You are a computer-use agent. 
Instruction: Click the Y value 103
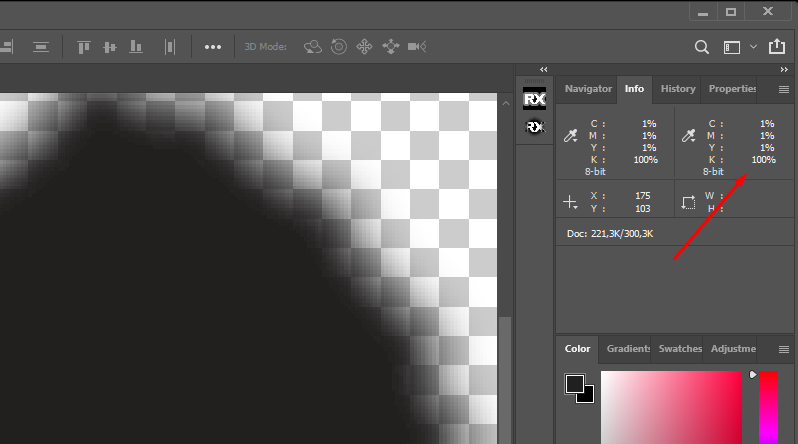642,209
